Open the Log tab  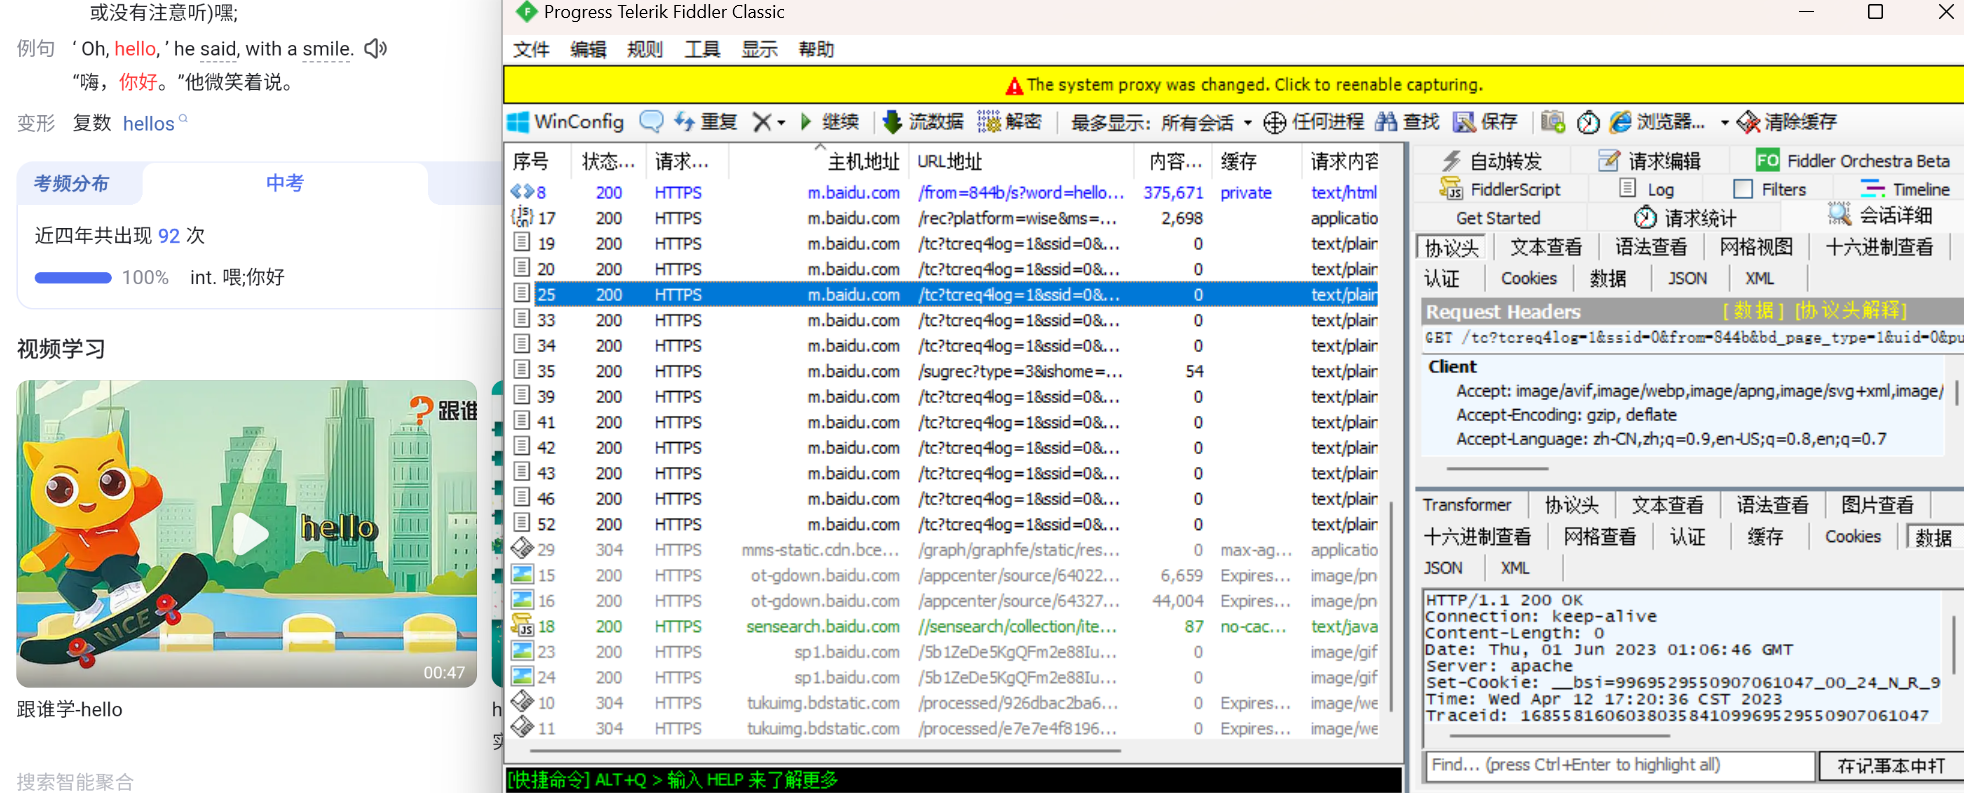(1647, 189)
